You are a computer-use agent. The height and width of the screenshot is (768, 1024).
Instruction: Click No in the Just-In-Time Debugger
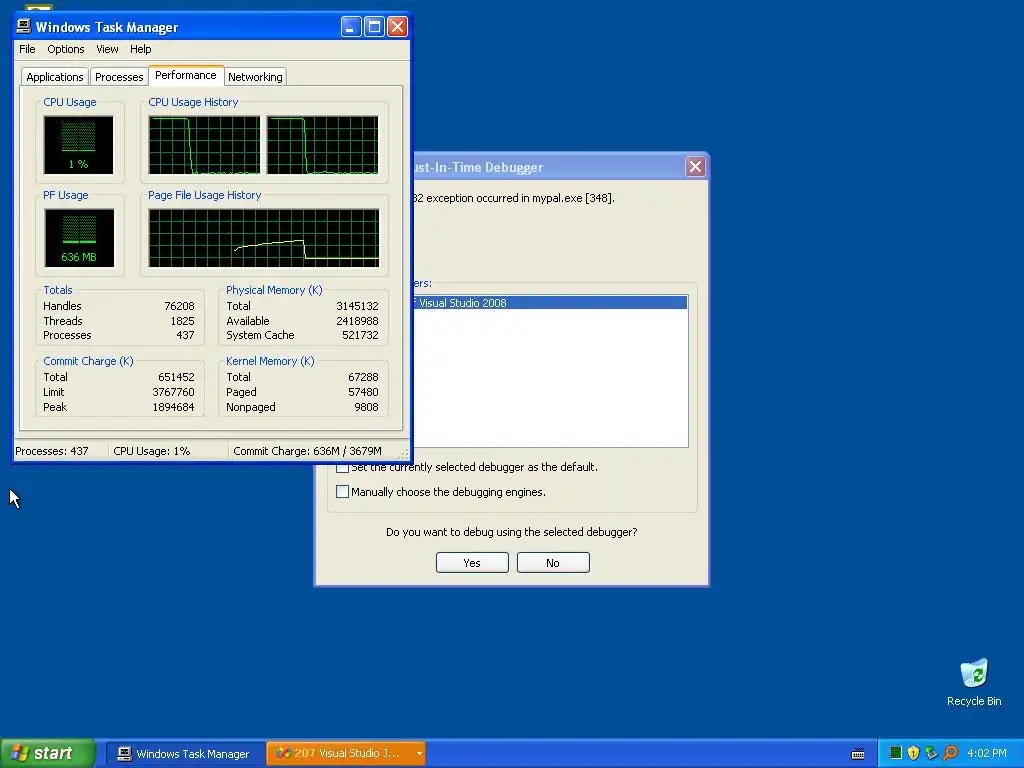(x=553, y=563)
